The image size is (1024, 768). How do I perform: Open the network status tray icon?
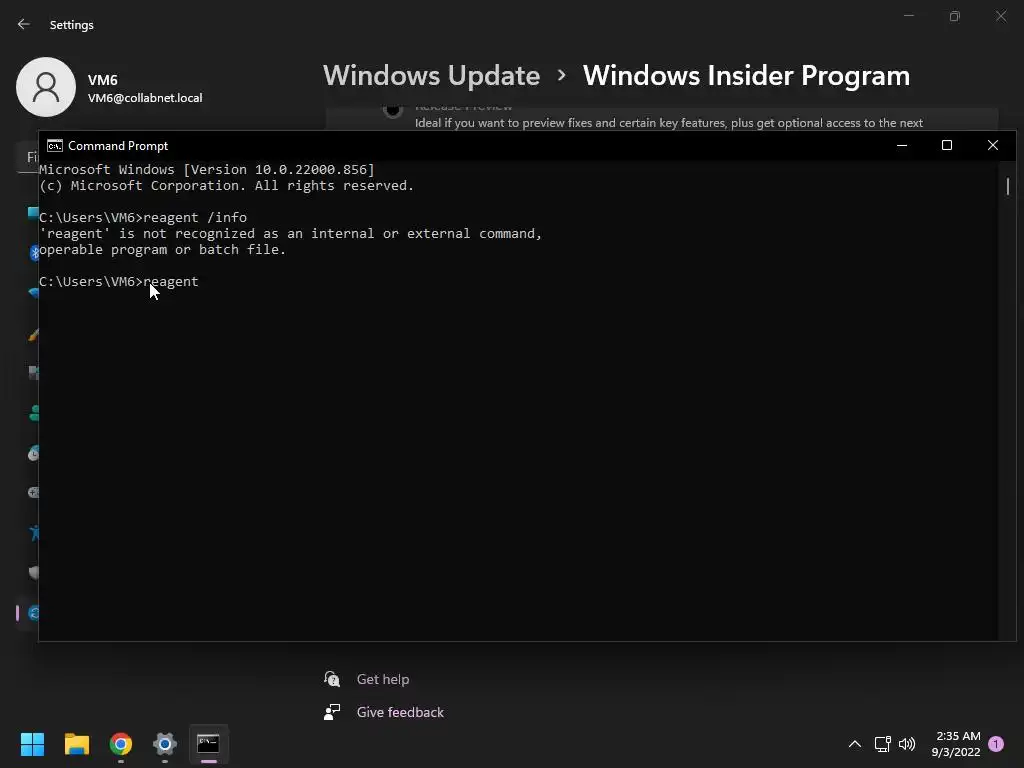pyautogui.click(x=882, y=744)
